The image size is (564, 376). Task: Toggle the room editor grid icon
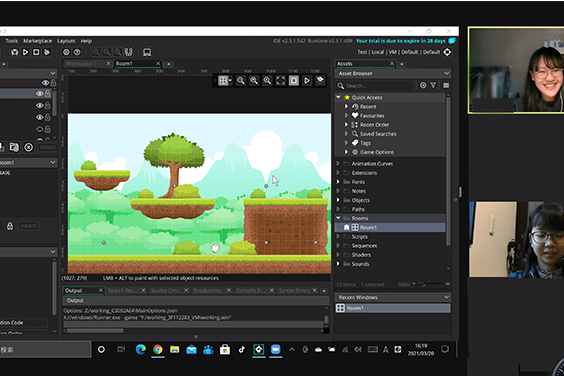tap(223, 81)
